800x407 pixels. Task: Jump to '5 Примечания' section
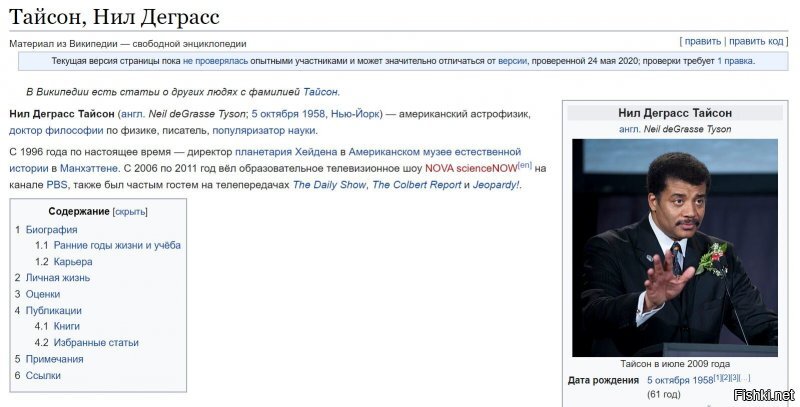(x=48, y=359)
